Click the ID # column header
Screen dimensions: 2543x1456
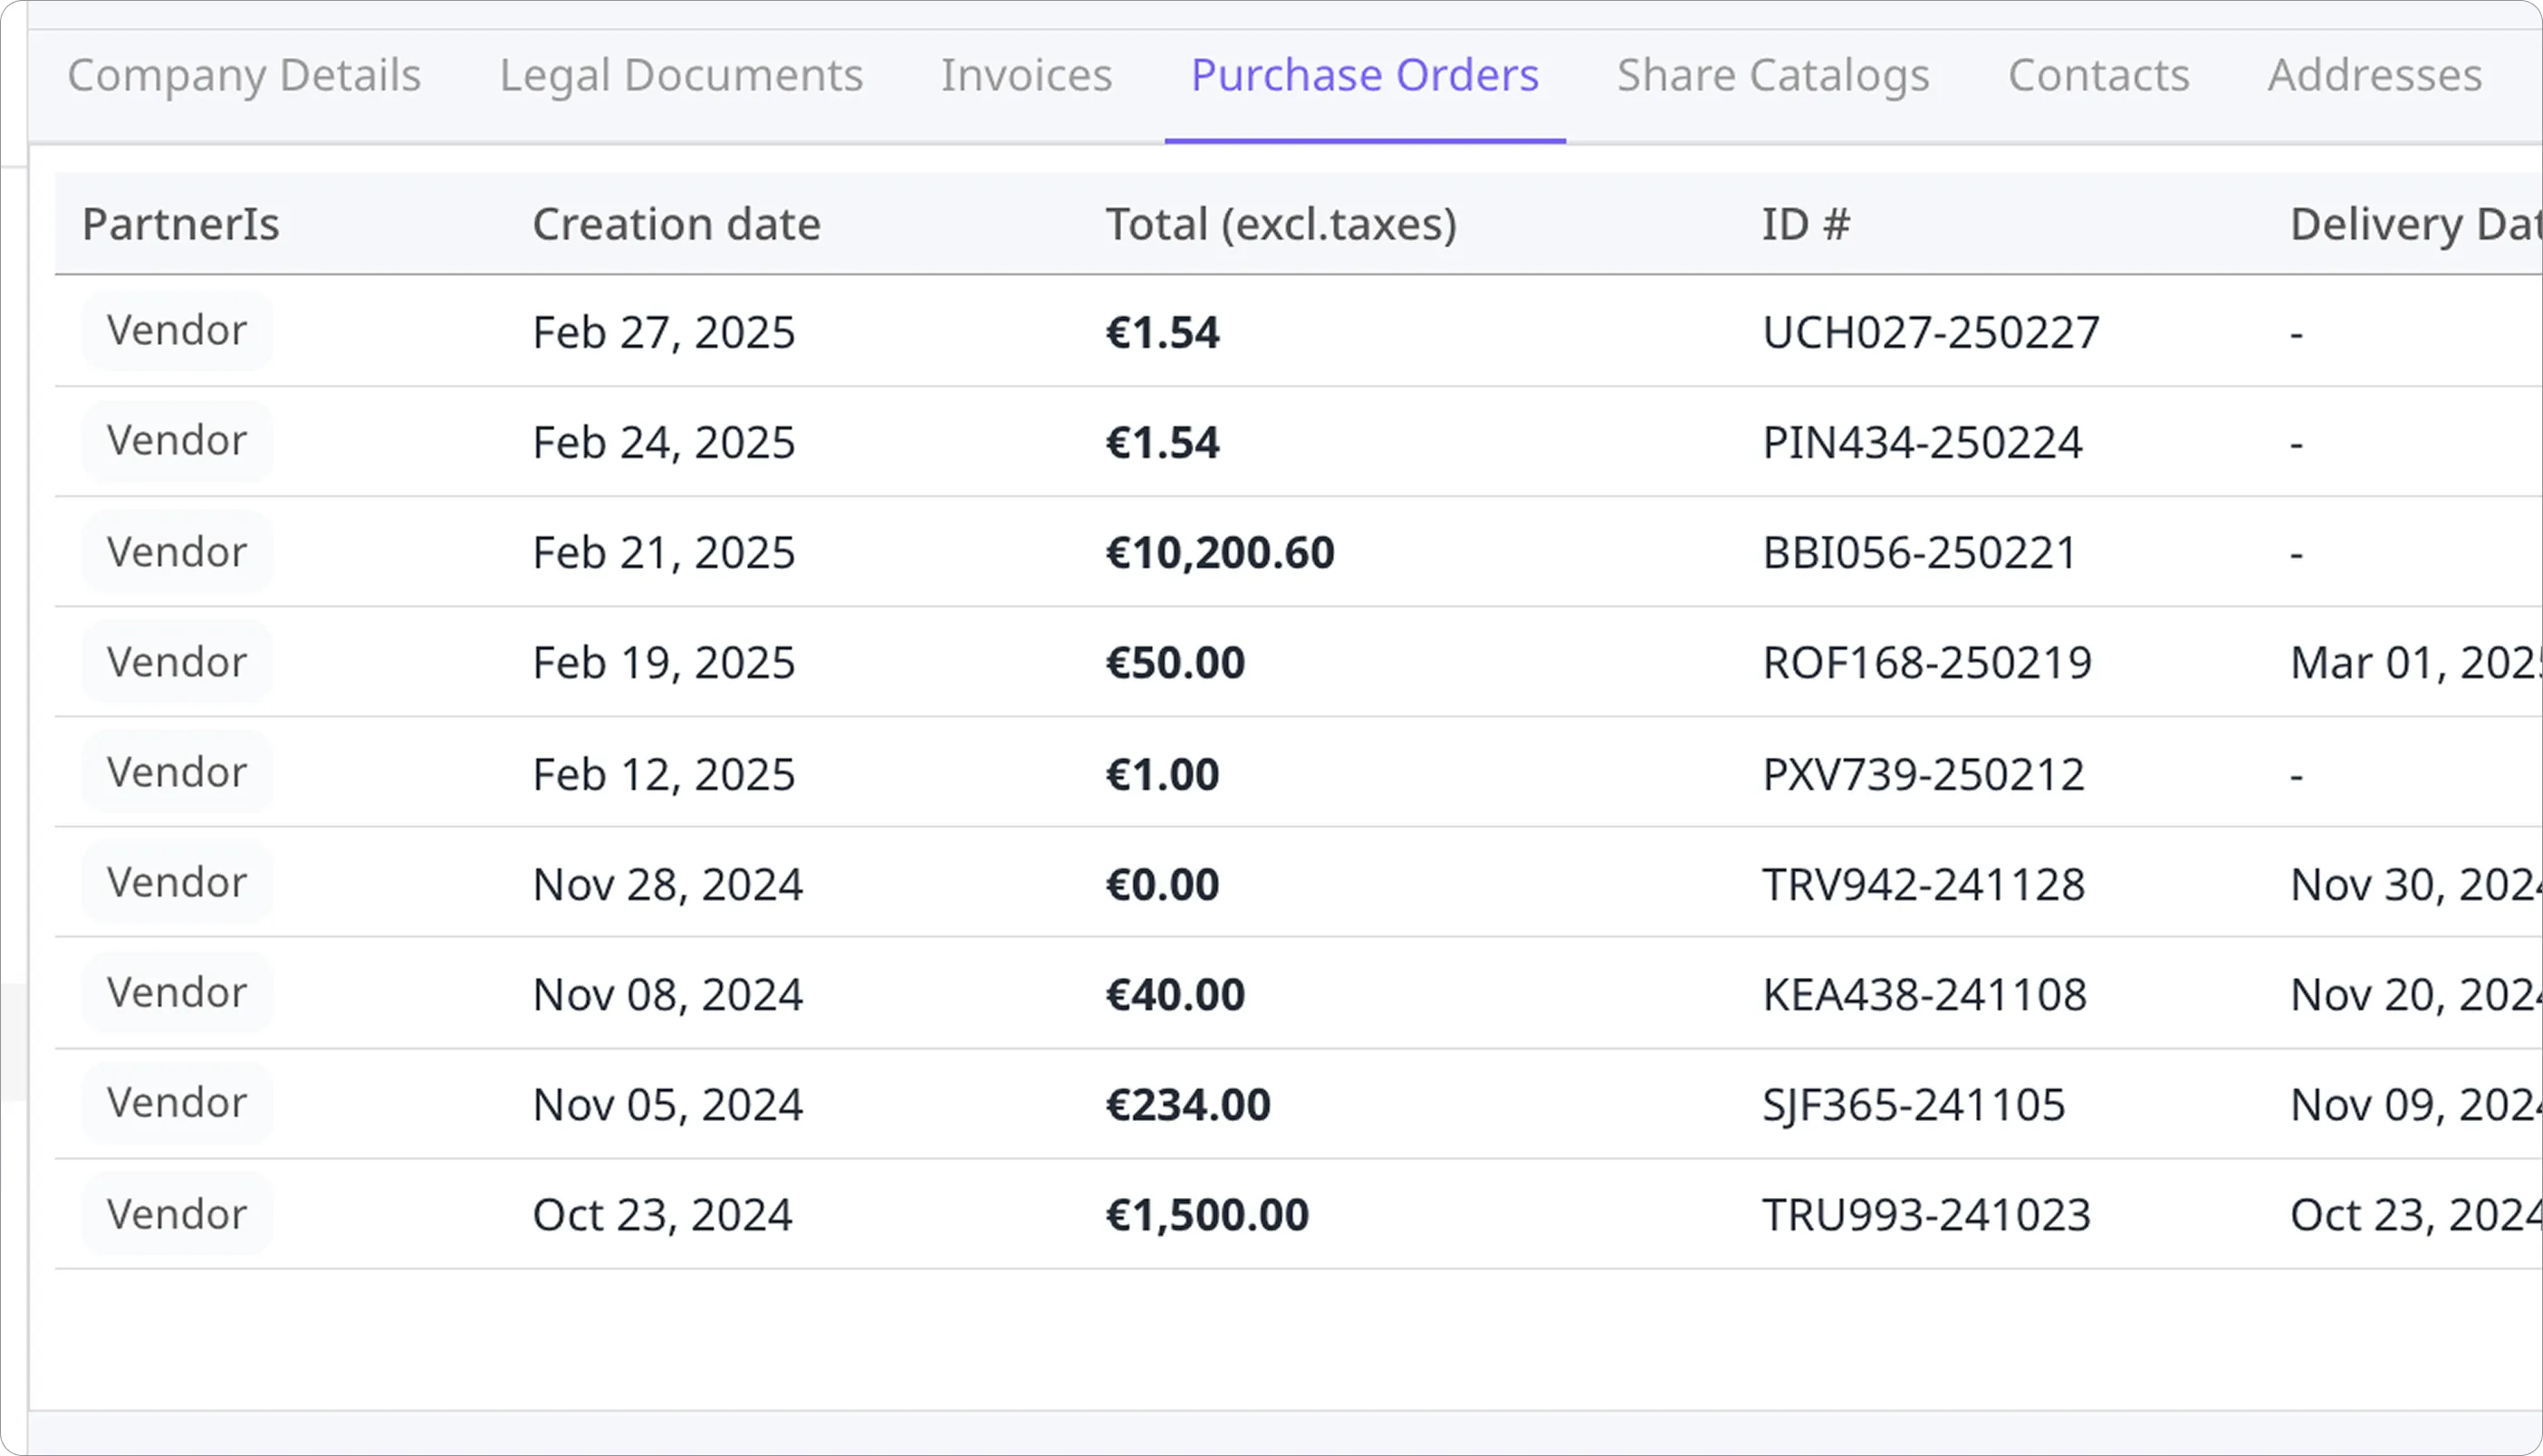coord(1806,224)
